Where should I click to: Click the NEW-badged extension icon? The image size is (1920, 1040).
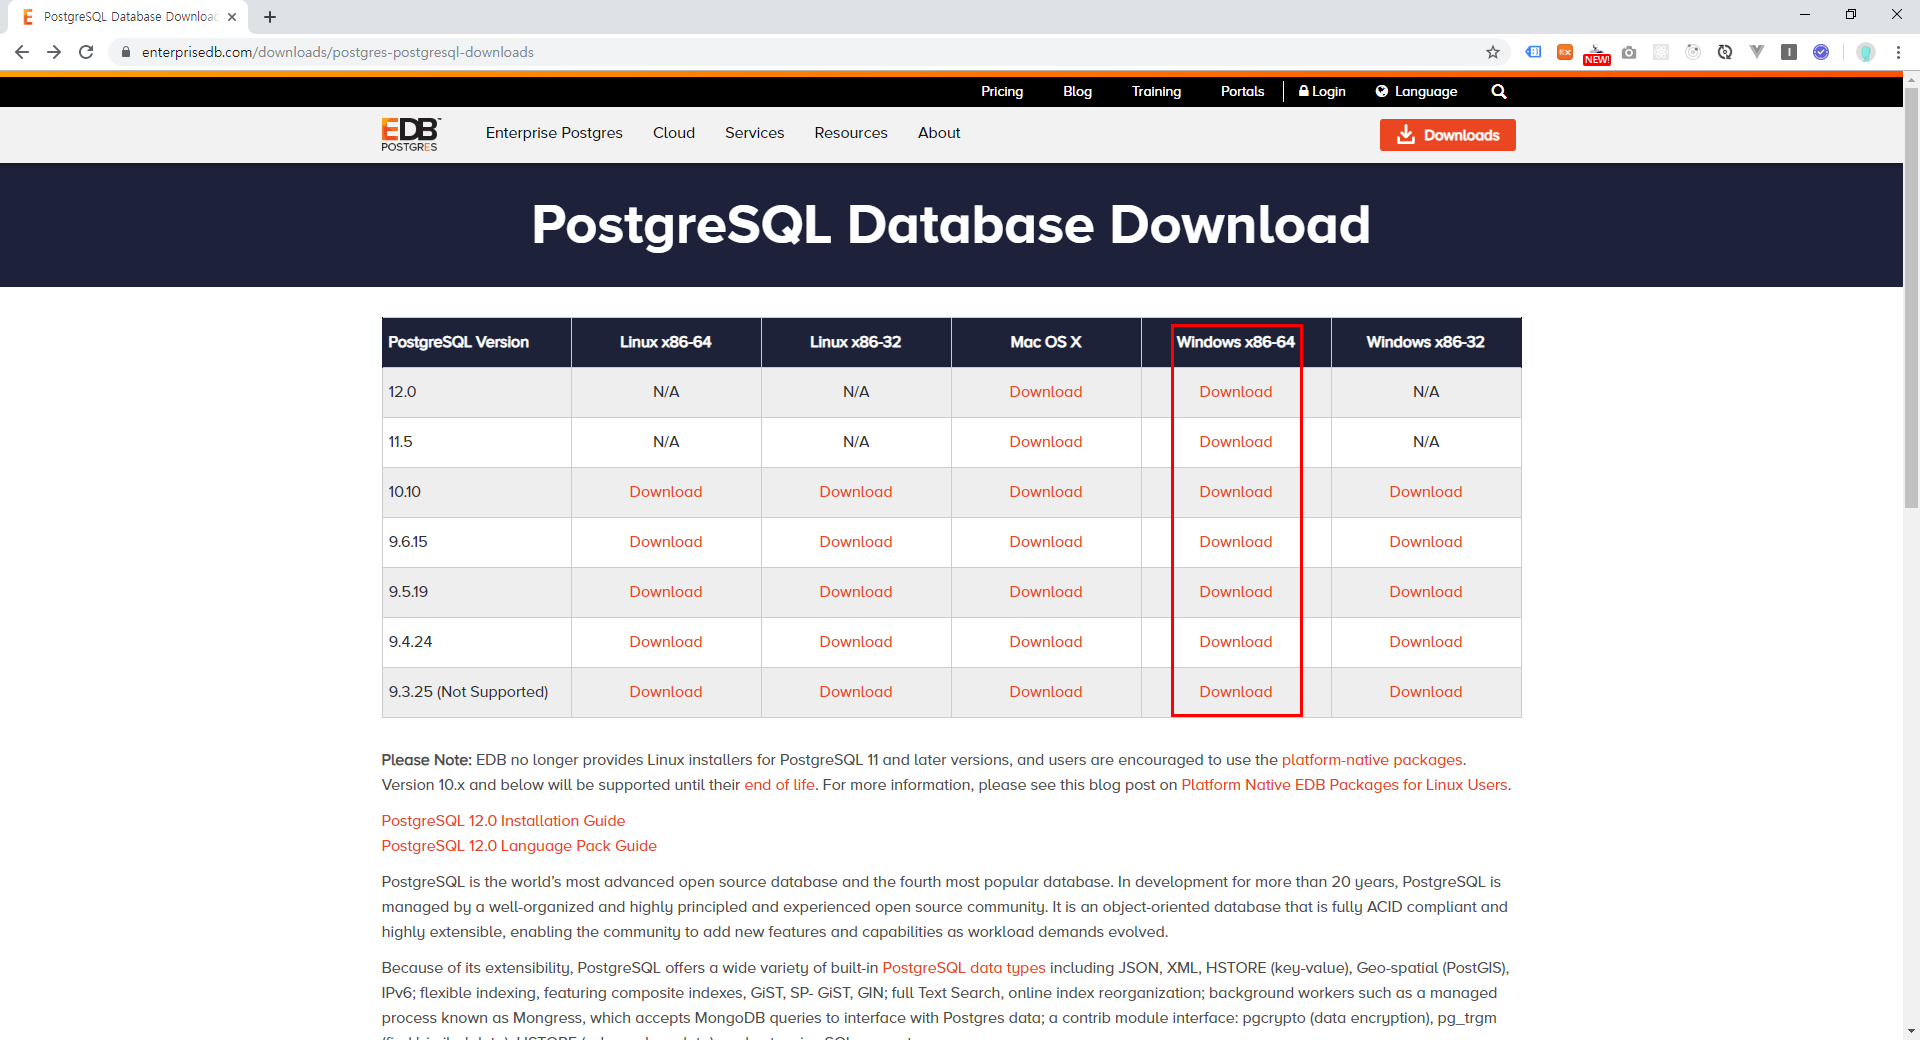pyautogui.click(x=1597, y=54)
